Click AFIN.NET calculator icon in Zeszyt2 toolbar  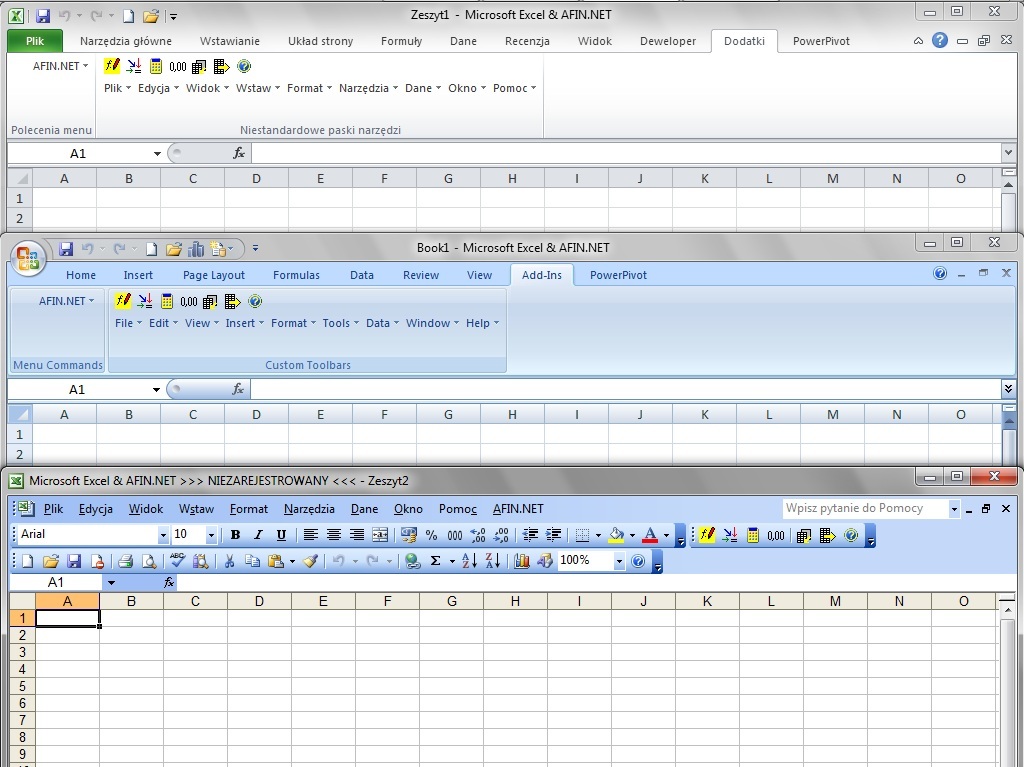click(753, 535)
